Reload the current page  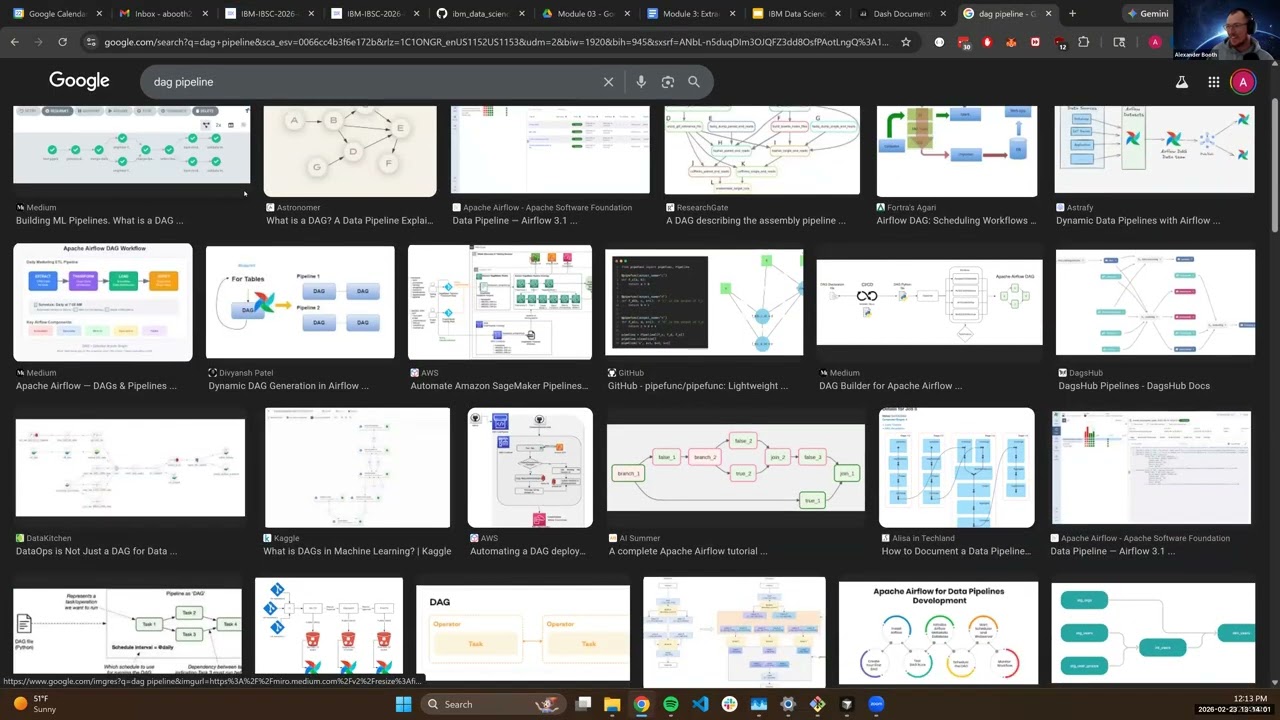62,42
